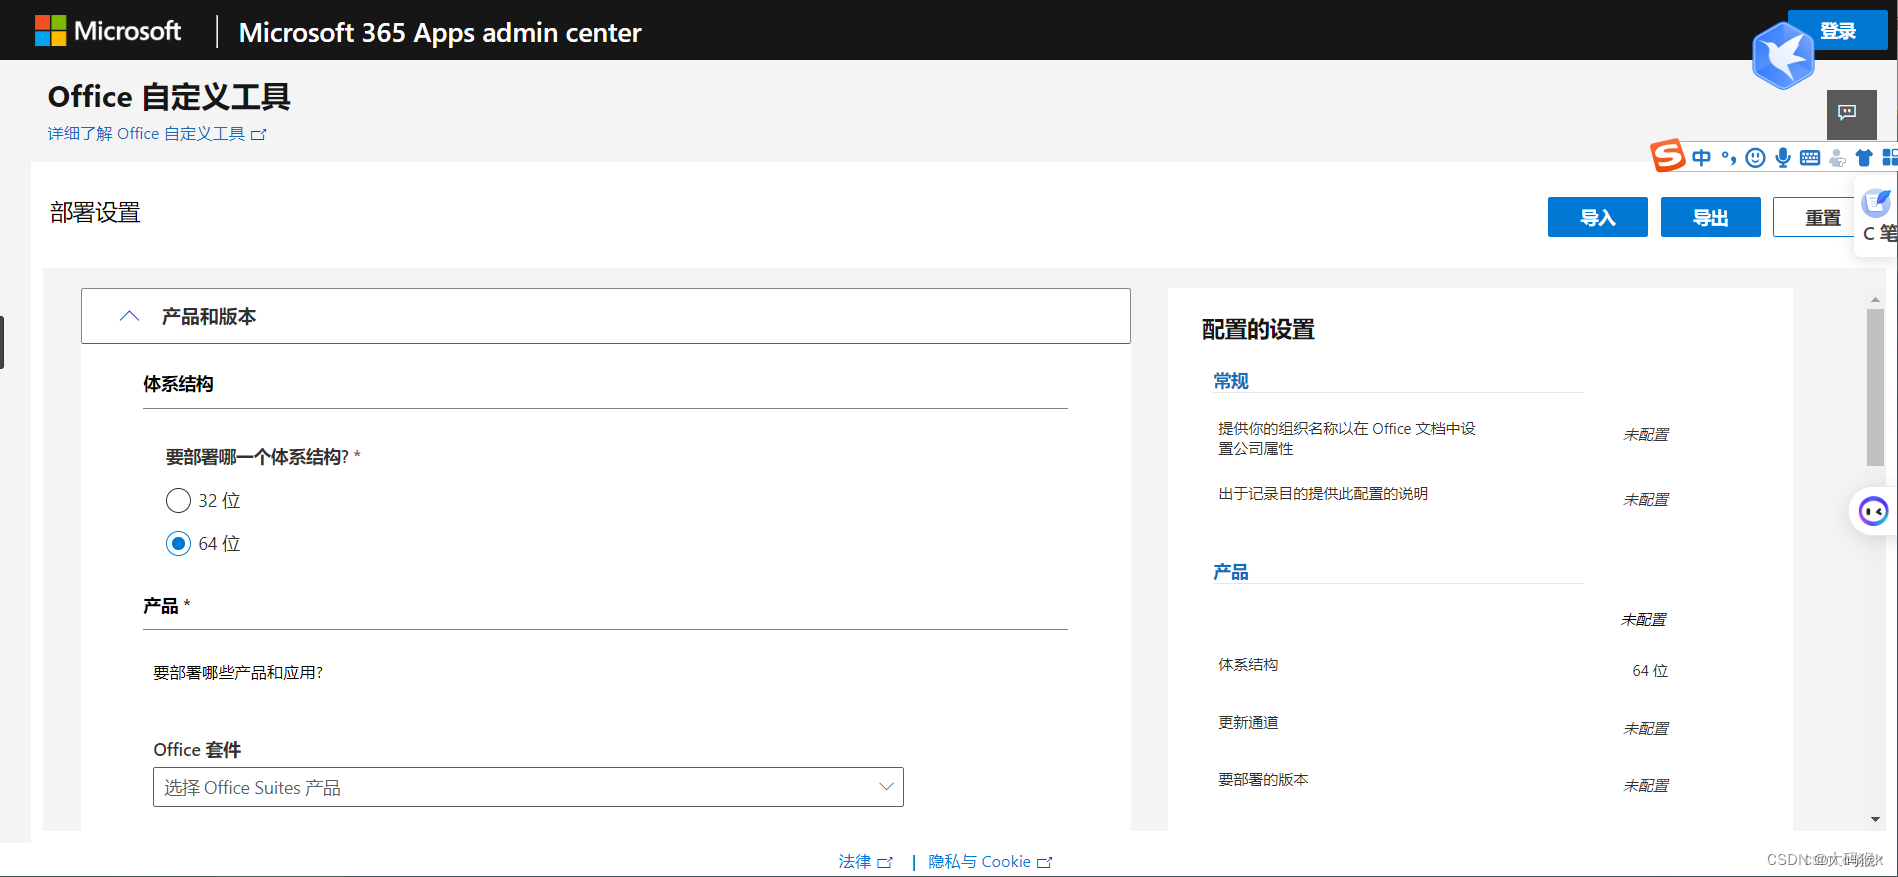
Task: Click the round purple assistant face icon
Action: click(1873, 512)
